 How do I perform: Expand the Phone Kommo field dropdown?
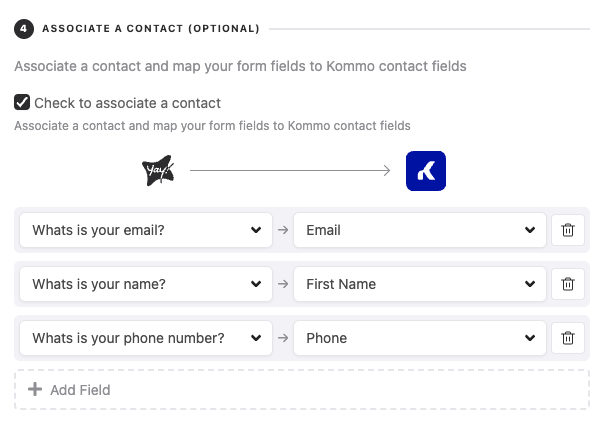click(x=420, y=338)
